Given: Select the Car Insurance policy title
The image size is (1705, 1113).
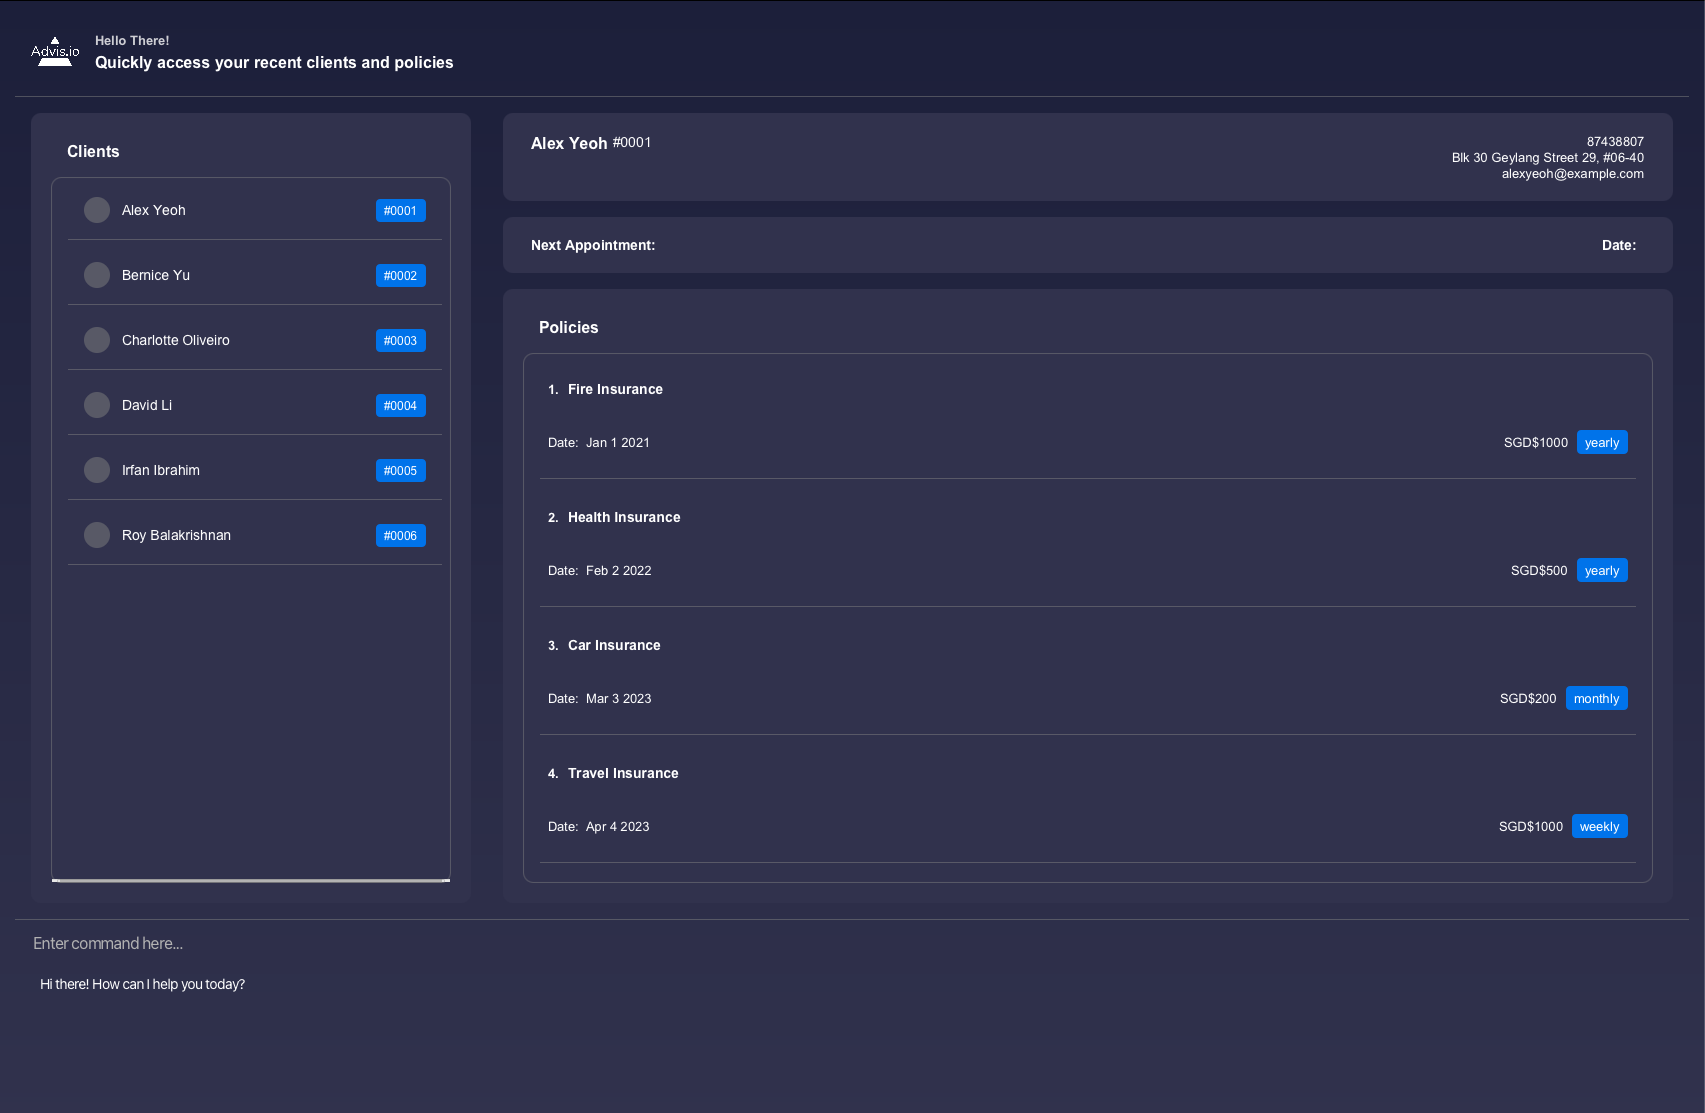Looking at the screenshot, I should (614, 645).
